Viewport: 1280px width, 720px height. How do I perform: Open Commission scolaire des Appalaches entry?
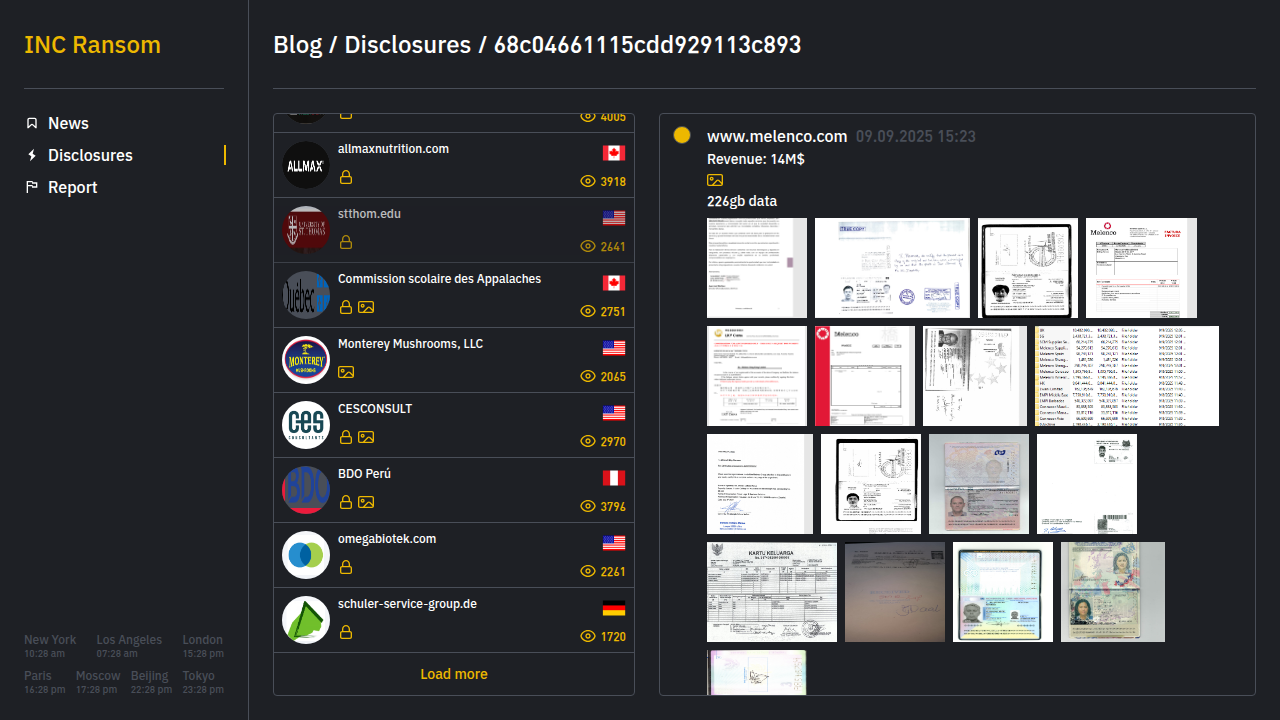tap(454, 295)
